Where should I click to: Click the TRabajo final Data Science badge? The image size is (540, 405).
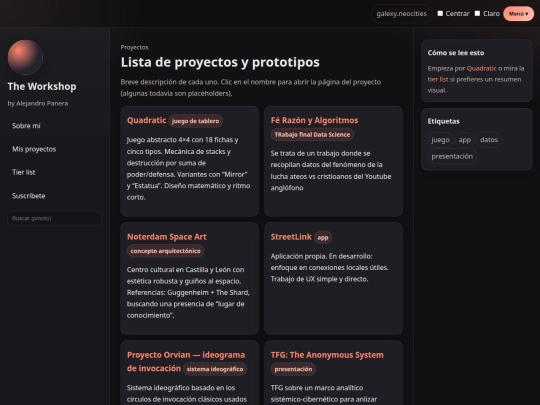pos(312,135)
